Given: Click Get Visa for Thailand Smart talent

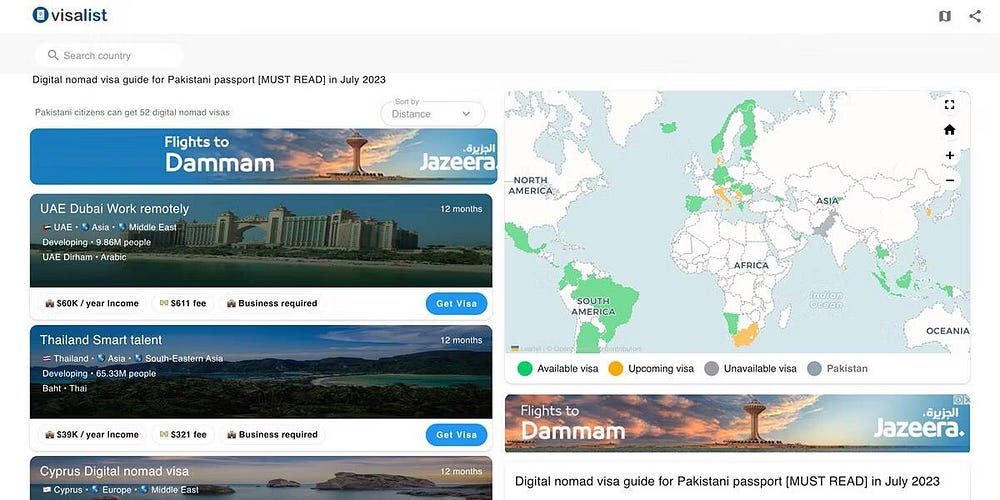Looking at the screenshot, I should (456, 435).
